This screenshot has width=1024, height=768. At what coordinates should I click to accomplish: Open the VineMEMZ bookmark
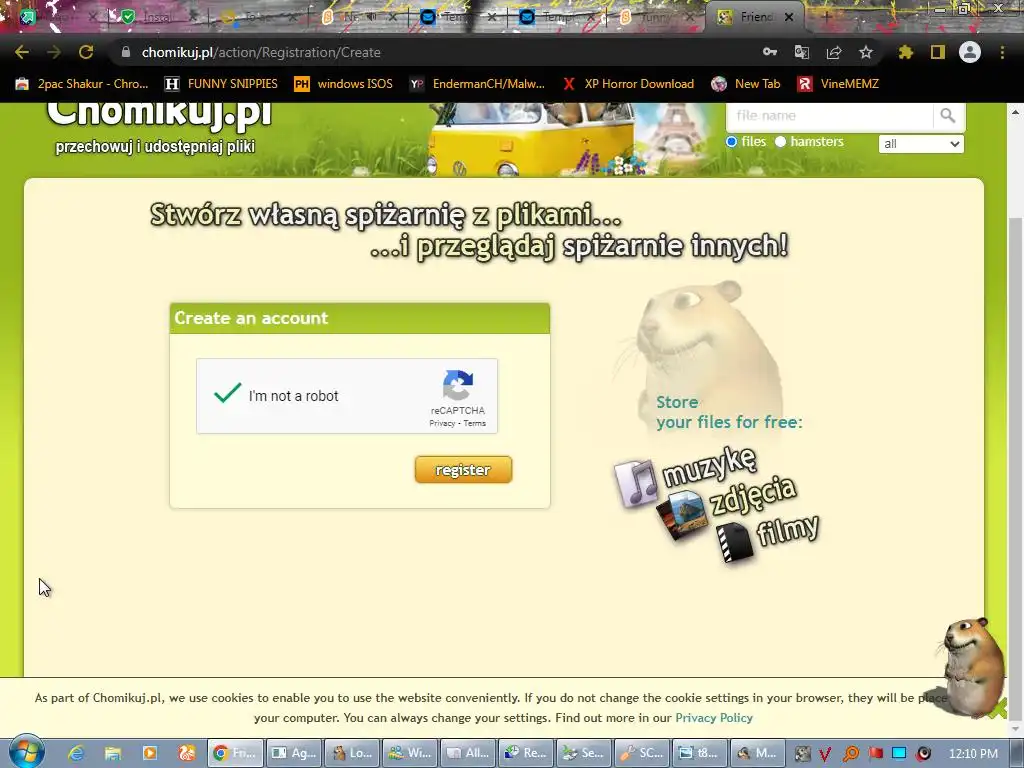pos(838,84)
